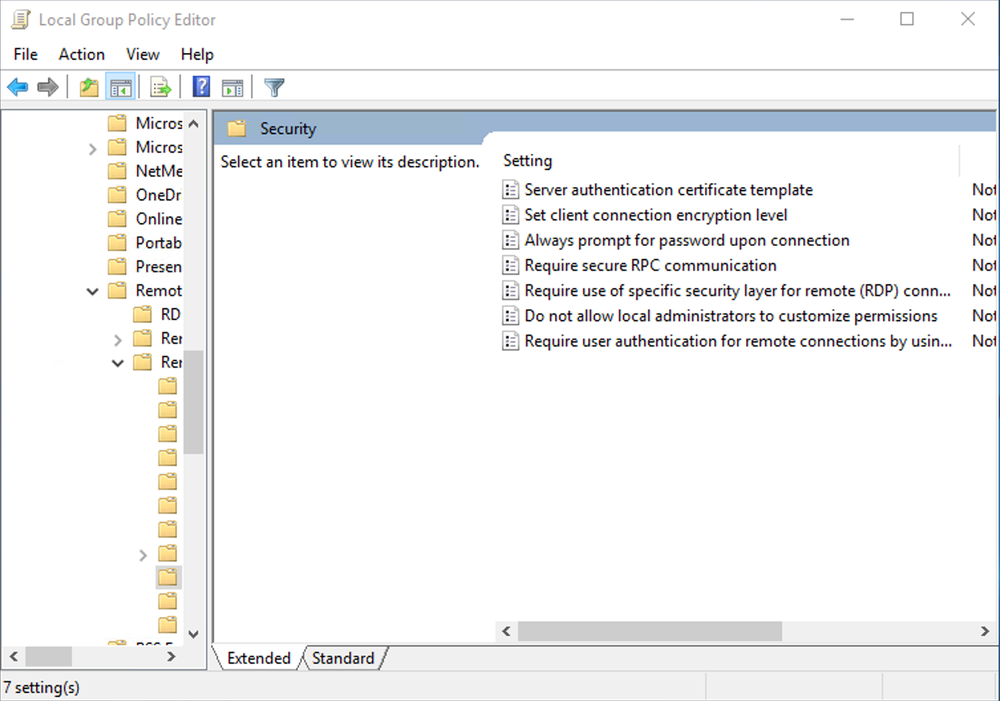This screenshot has width=1000, height=701.
Task: Expand the collapsed Microsoft node chevron
Action: point(92,147)
